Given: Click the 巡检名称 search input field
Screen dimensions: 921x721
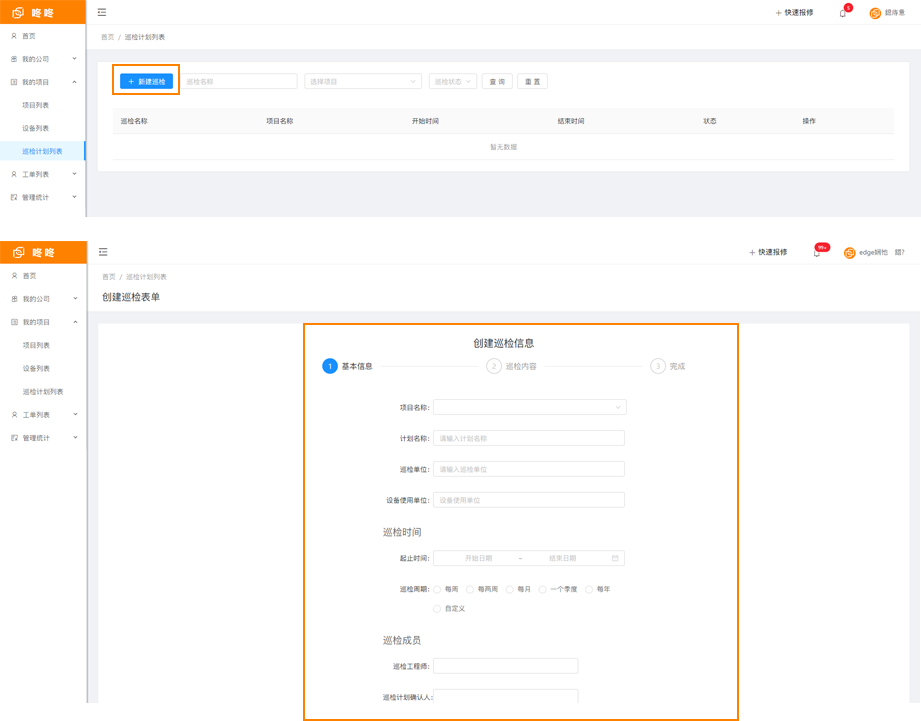Looking at the screenshot, I should 239,82.
